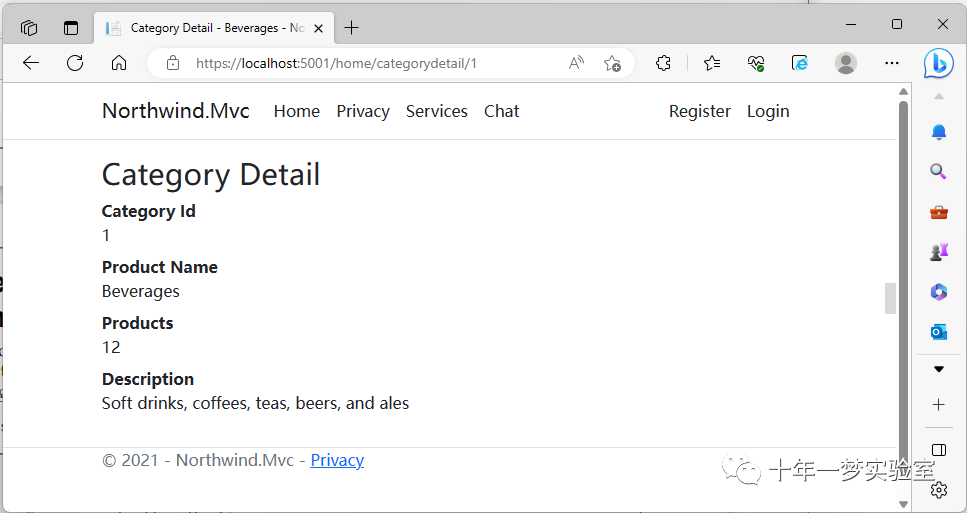Open the Northwind.Mvc brand link

coord(176,111)
